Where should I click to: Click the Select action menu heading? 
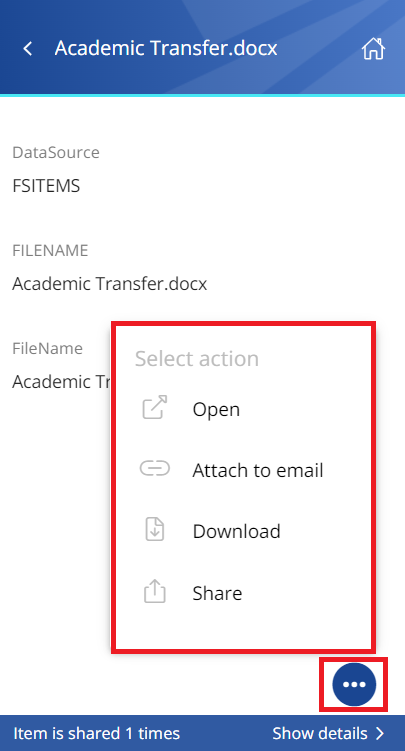coord(197,359)
